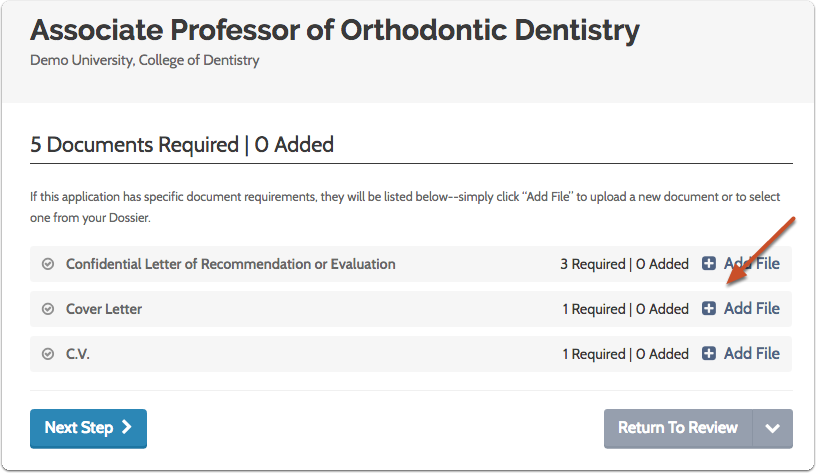Click the Associate Professor position title
Screen dimensions: 816x473
335,30
